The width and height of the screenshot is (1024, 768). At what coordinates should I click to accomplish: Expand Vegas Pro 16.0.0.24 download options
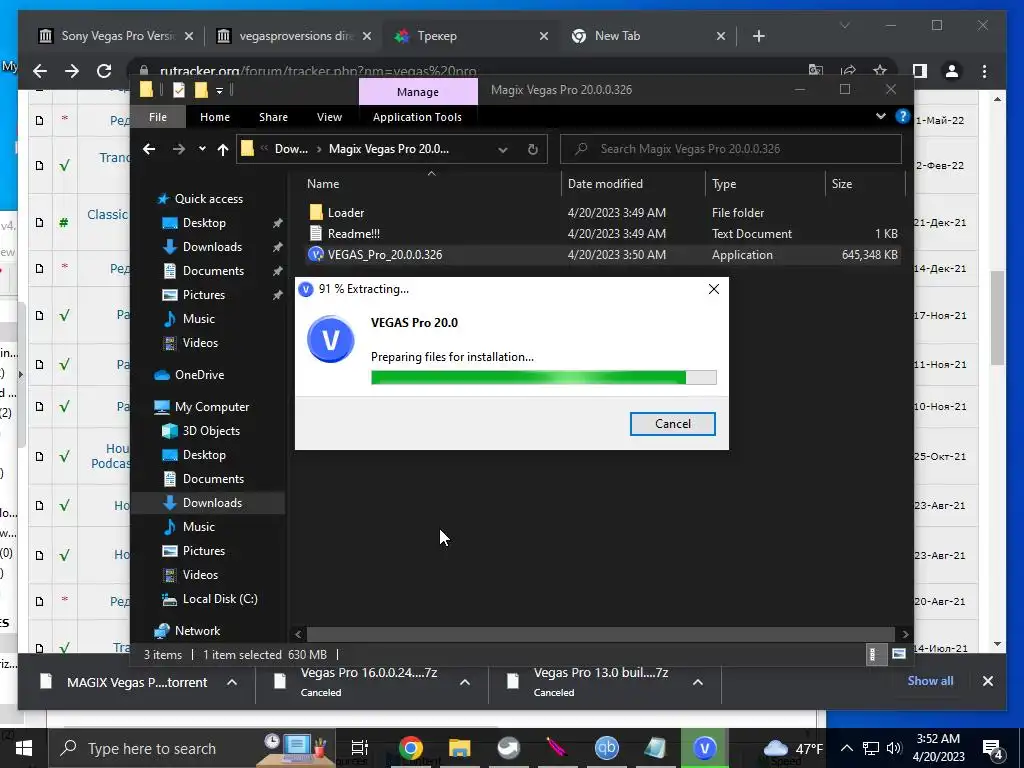465,682
